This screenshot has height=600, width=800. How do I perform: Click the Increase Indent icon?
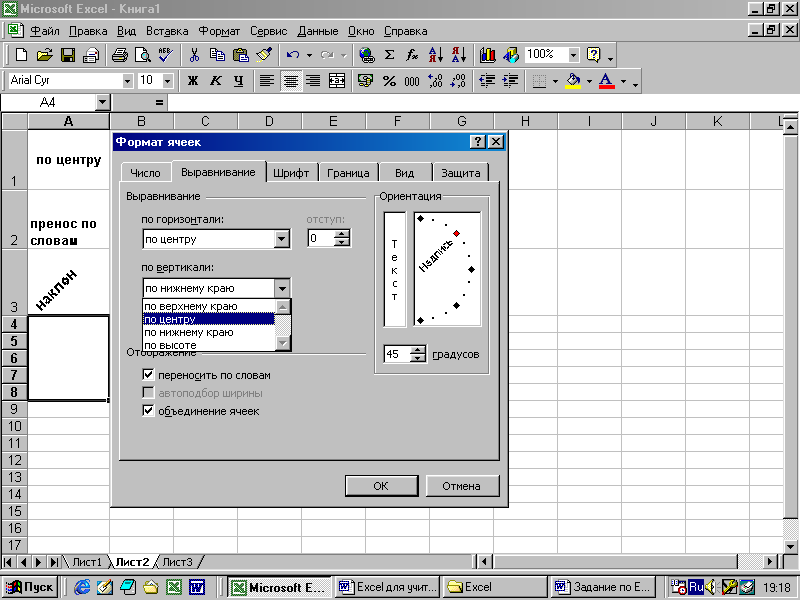pyautogui.click(x=510, y=81)
